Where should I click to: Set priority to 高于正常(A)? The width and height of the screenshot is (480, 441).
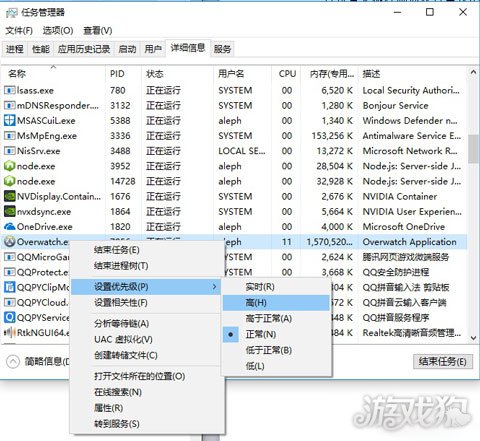[276, 319]
